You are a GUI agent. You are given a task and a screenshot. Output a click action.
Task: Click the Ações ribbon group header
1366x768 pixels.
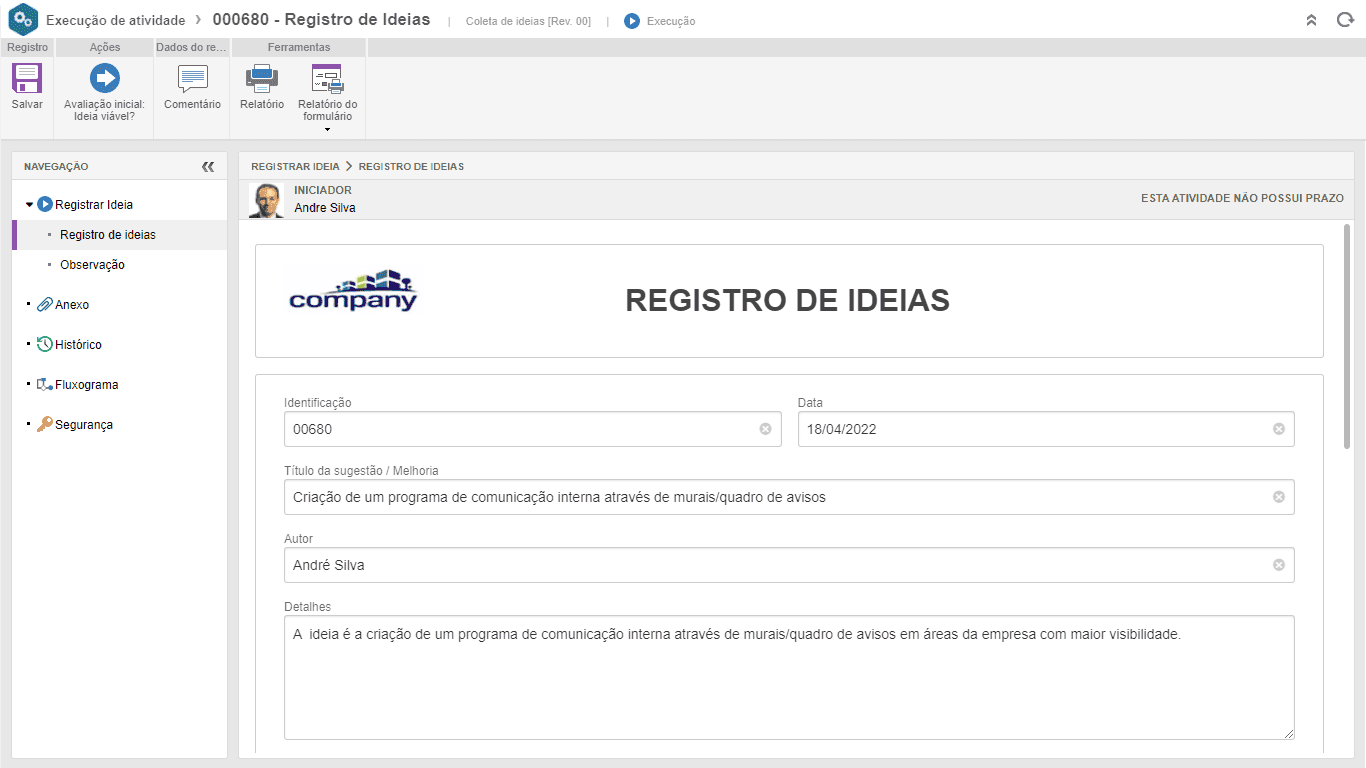pos(104,47)
